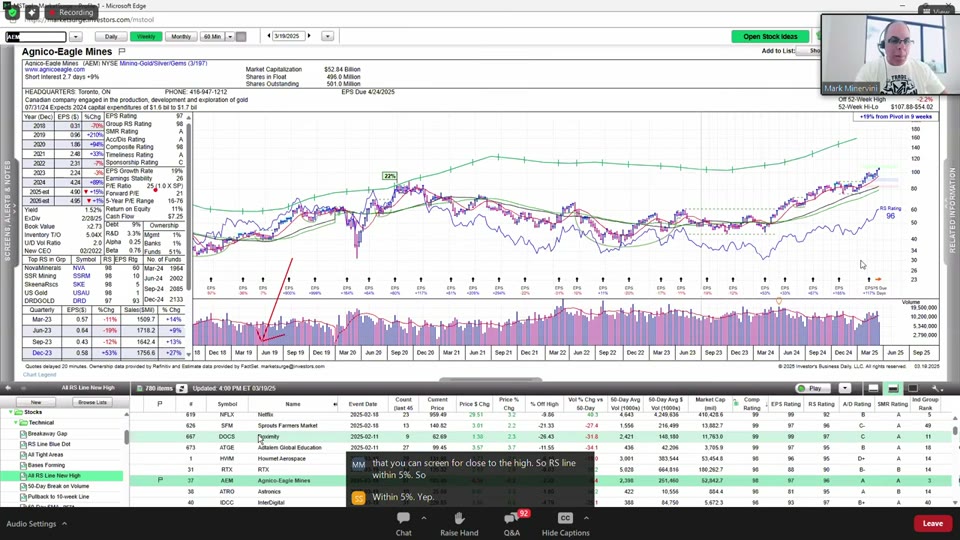
Task: Select Pullback to 10-week Line list
Action: pos(58,497)
